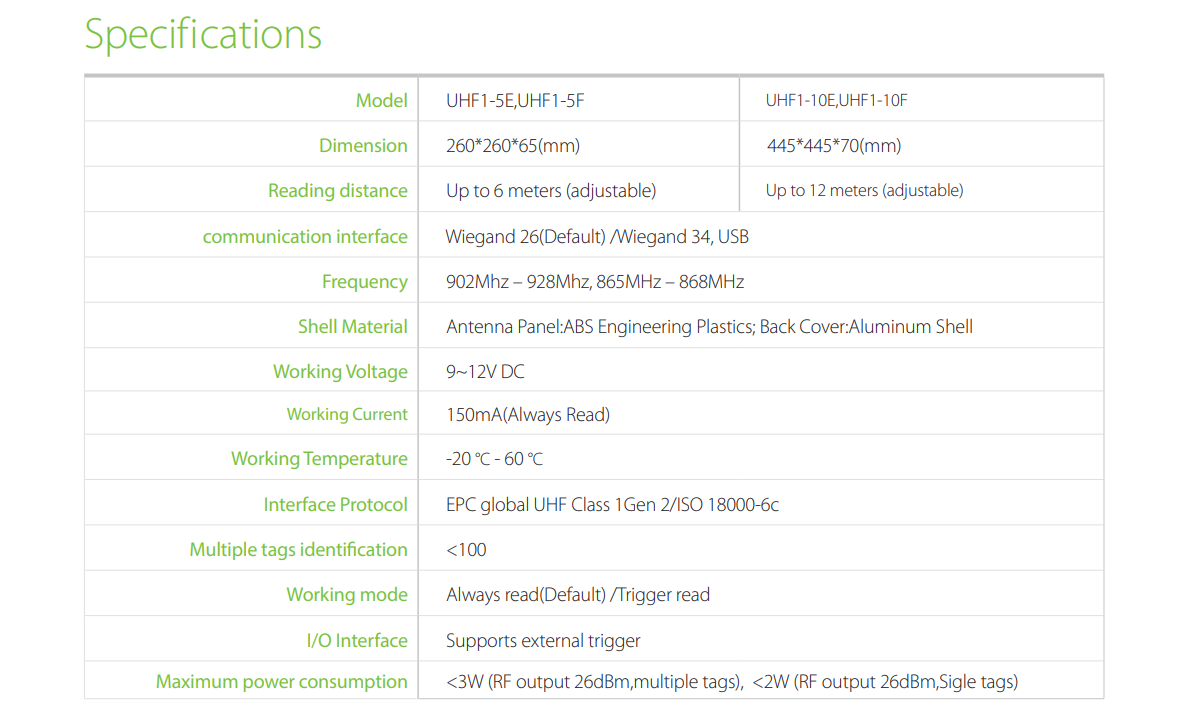Click the Up to 12 meters text

click(x=864, y=191)
